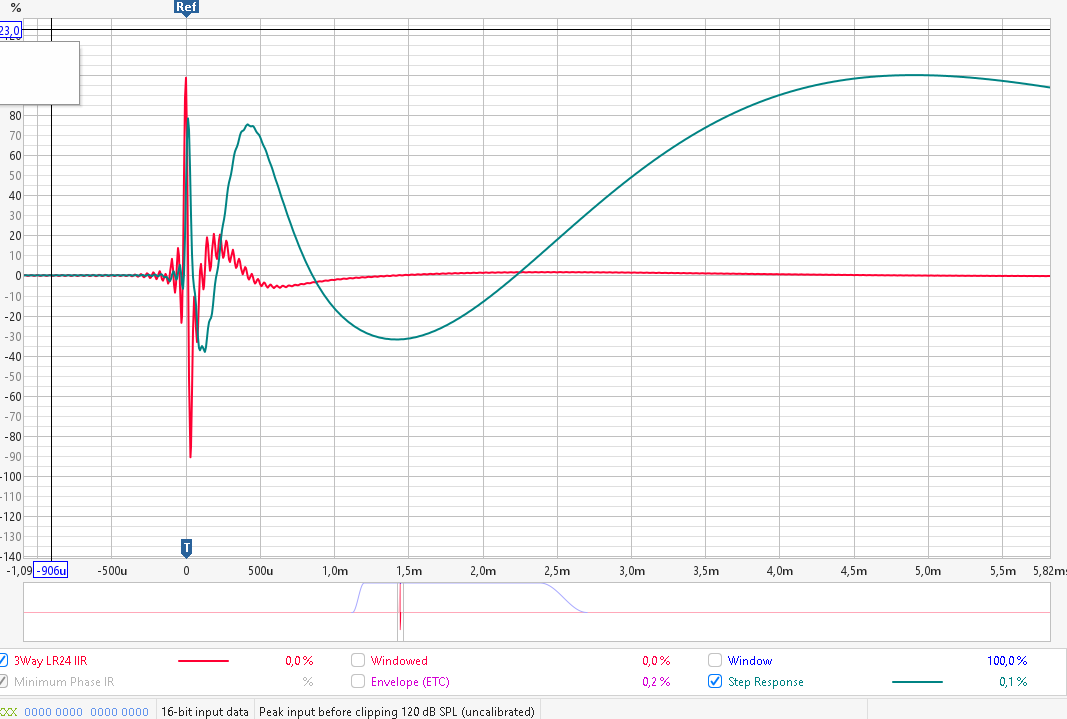Click the % units label at top-left
Viewport: 1067px width, 719px height.
pos(15,8)
